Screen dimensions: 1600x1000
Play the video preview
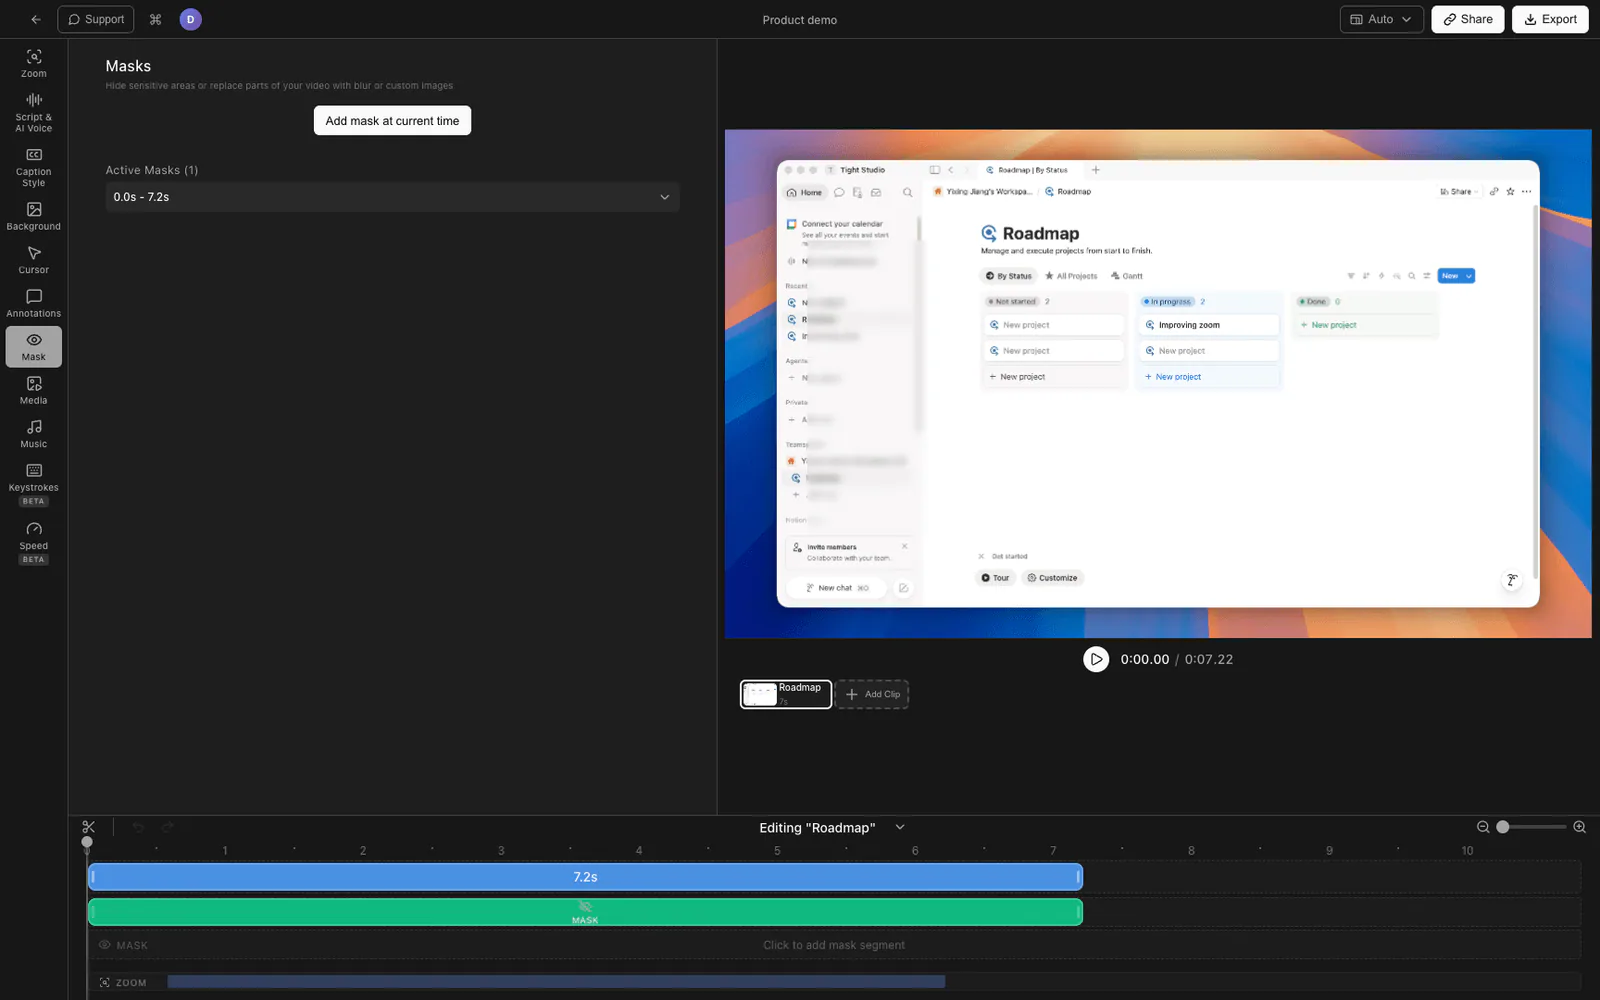pos(1096,659)
